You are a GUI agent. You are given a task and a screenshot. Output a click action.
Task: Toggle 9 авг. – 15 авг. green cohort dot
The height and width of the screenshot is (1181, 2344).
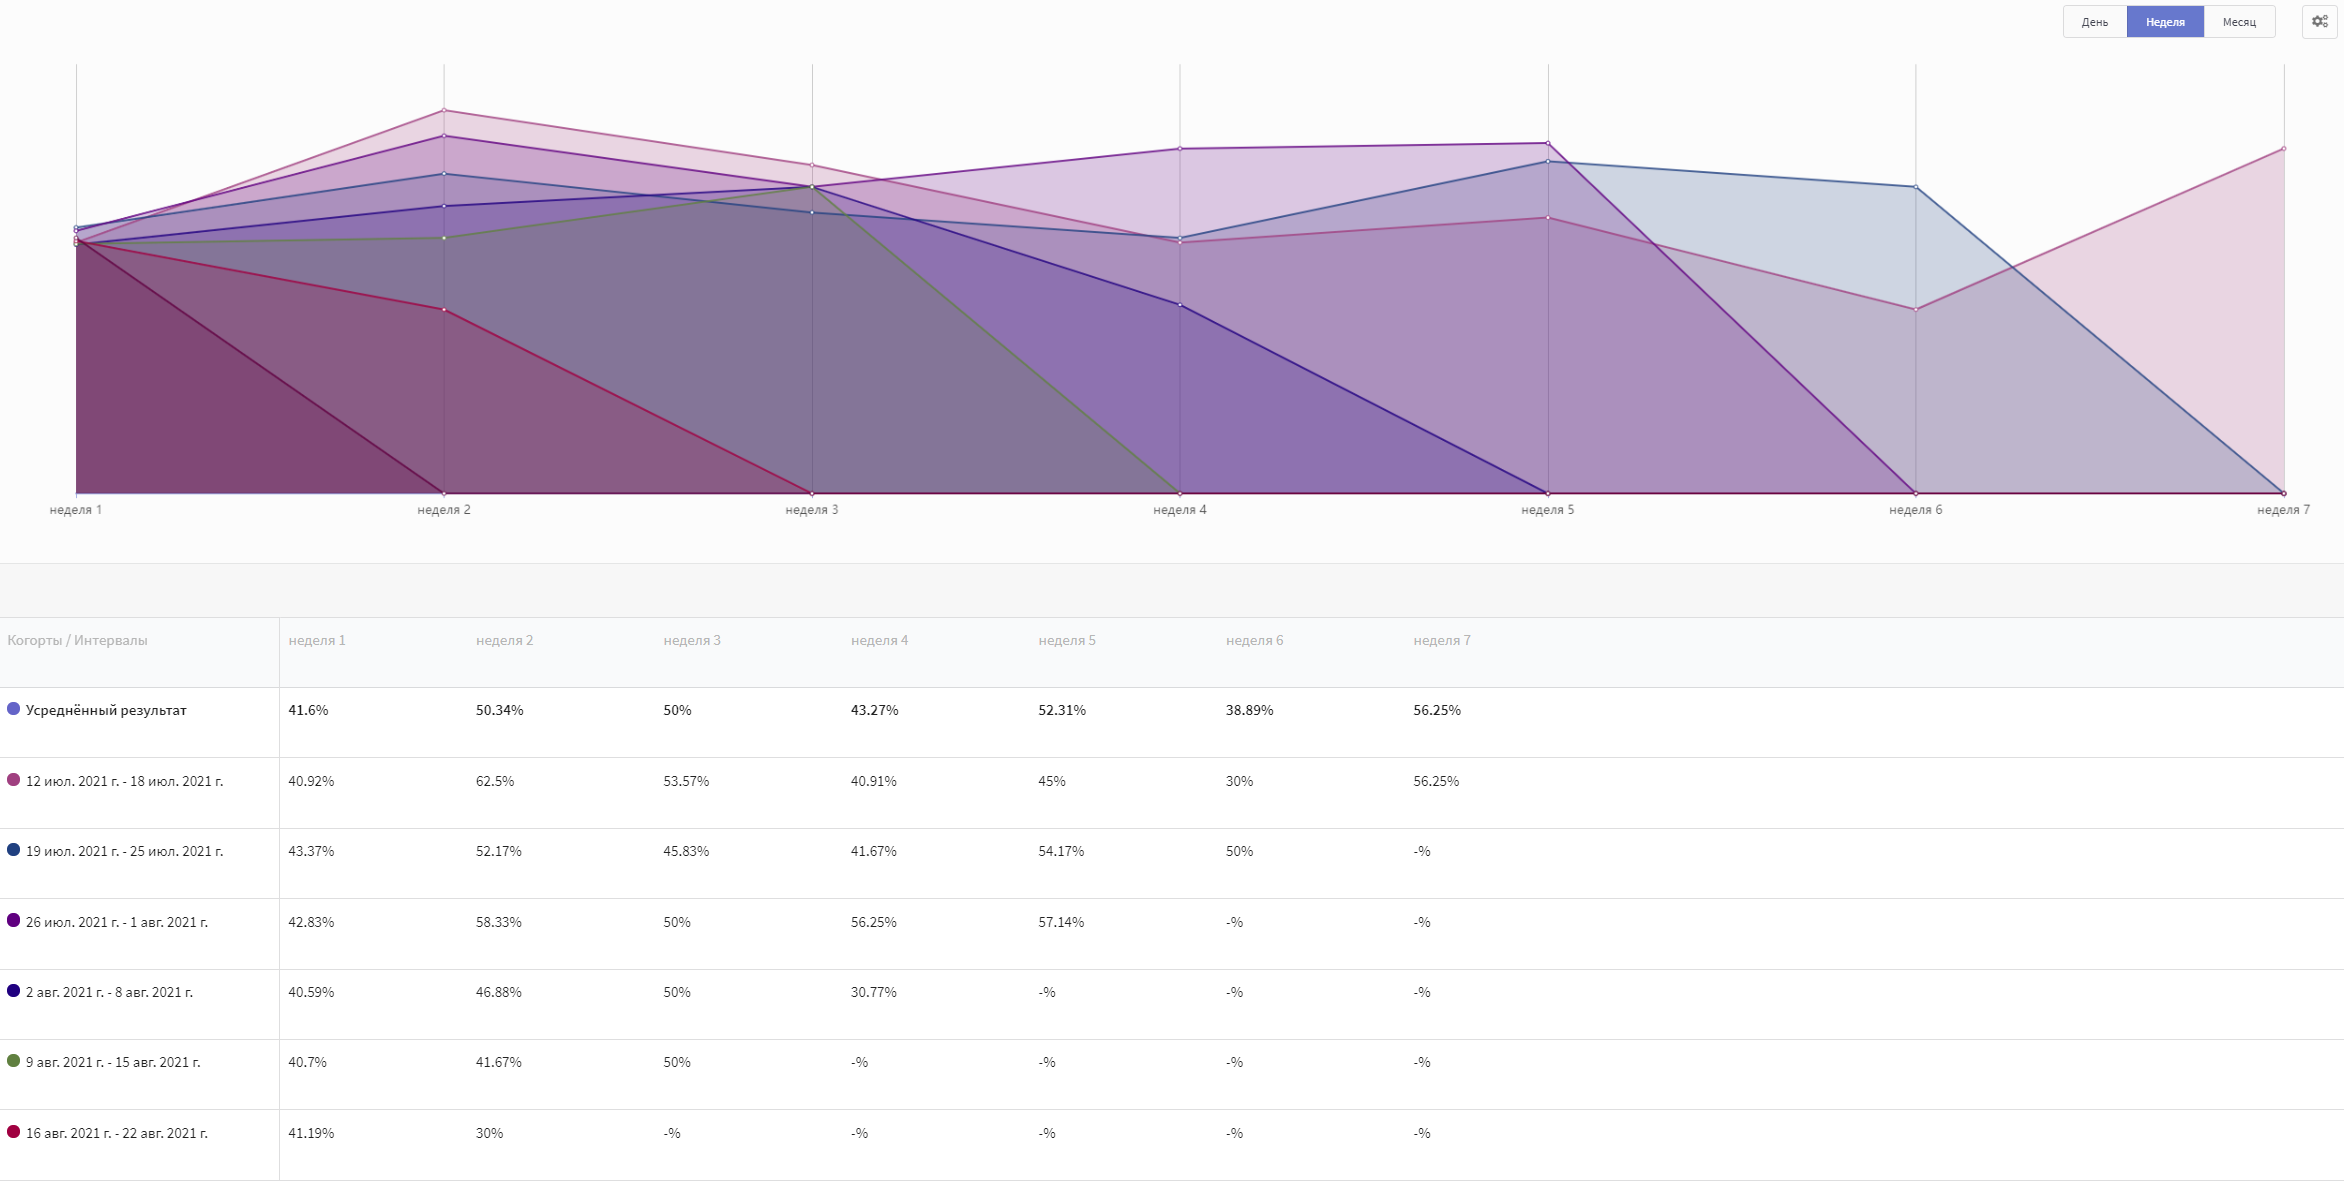[13, 1061]
